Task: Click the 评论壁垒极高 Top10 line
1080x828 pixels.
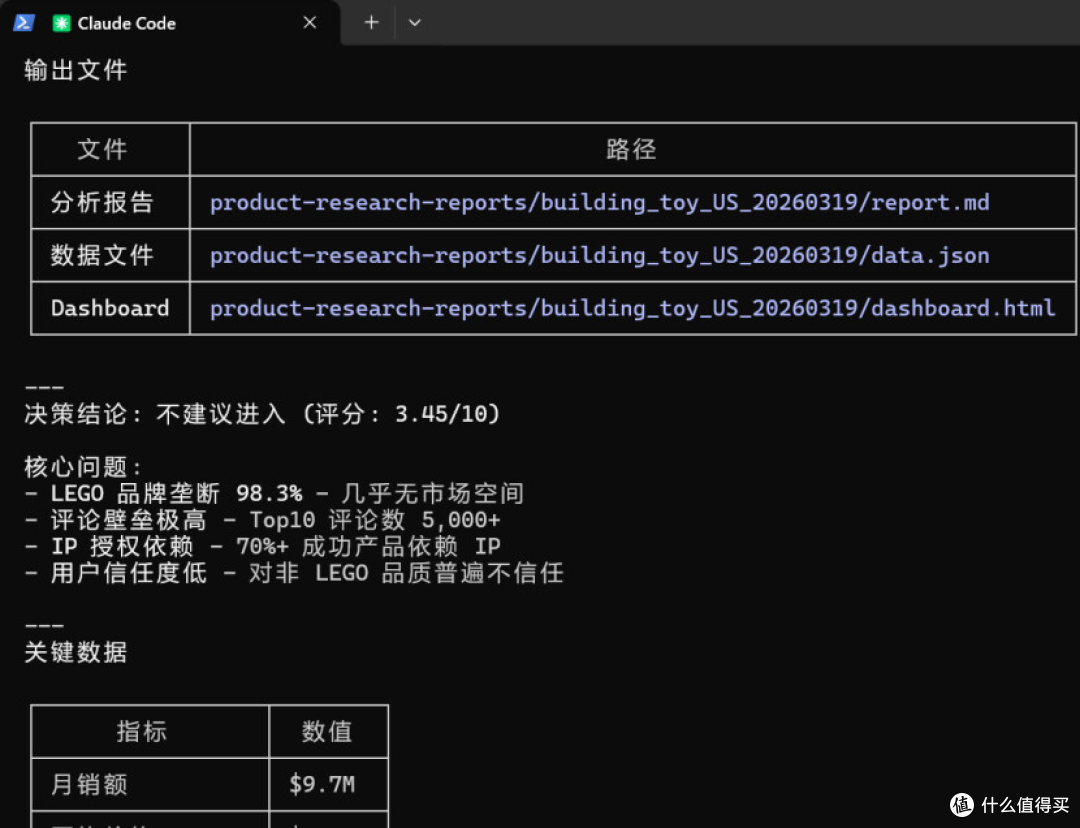Action: click(262, 519)
